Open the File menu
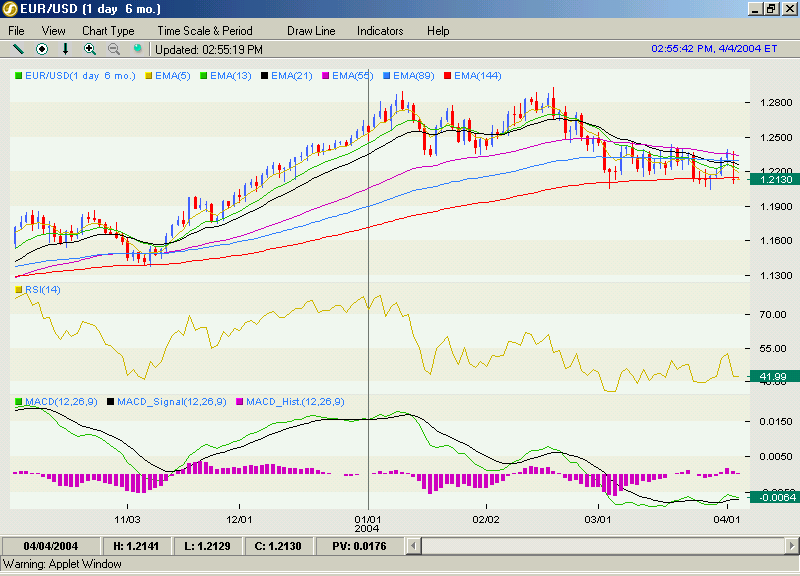The image size is (800, 576). pyautogui.click(x=17, y=31)
